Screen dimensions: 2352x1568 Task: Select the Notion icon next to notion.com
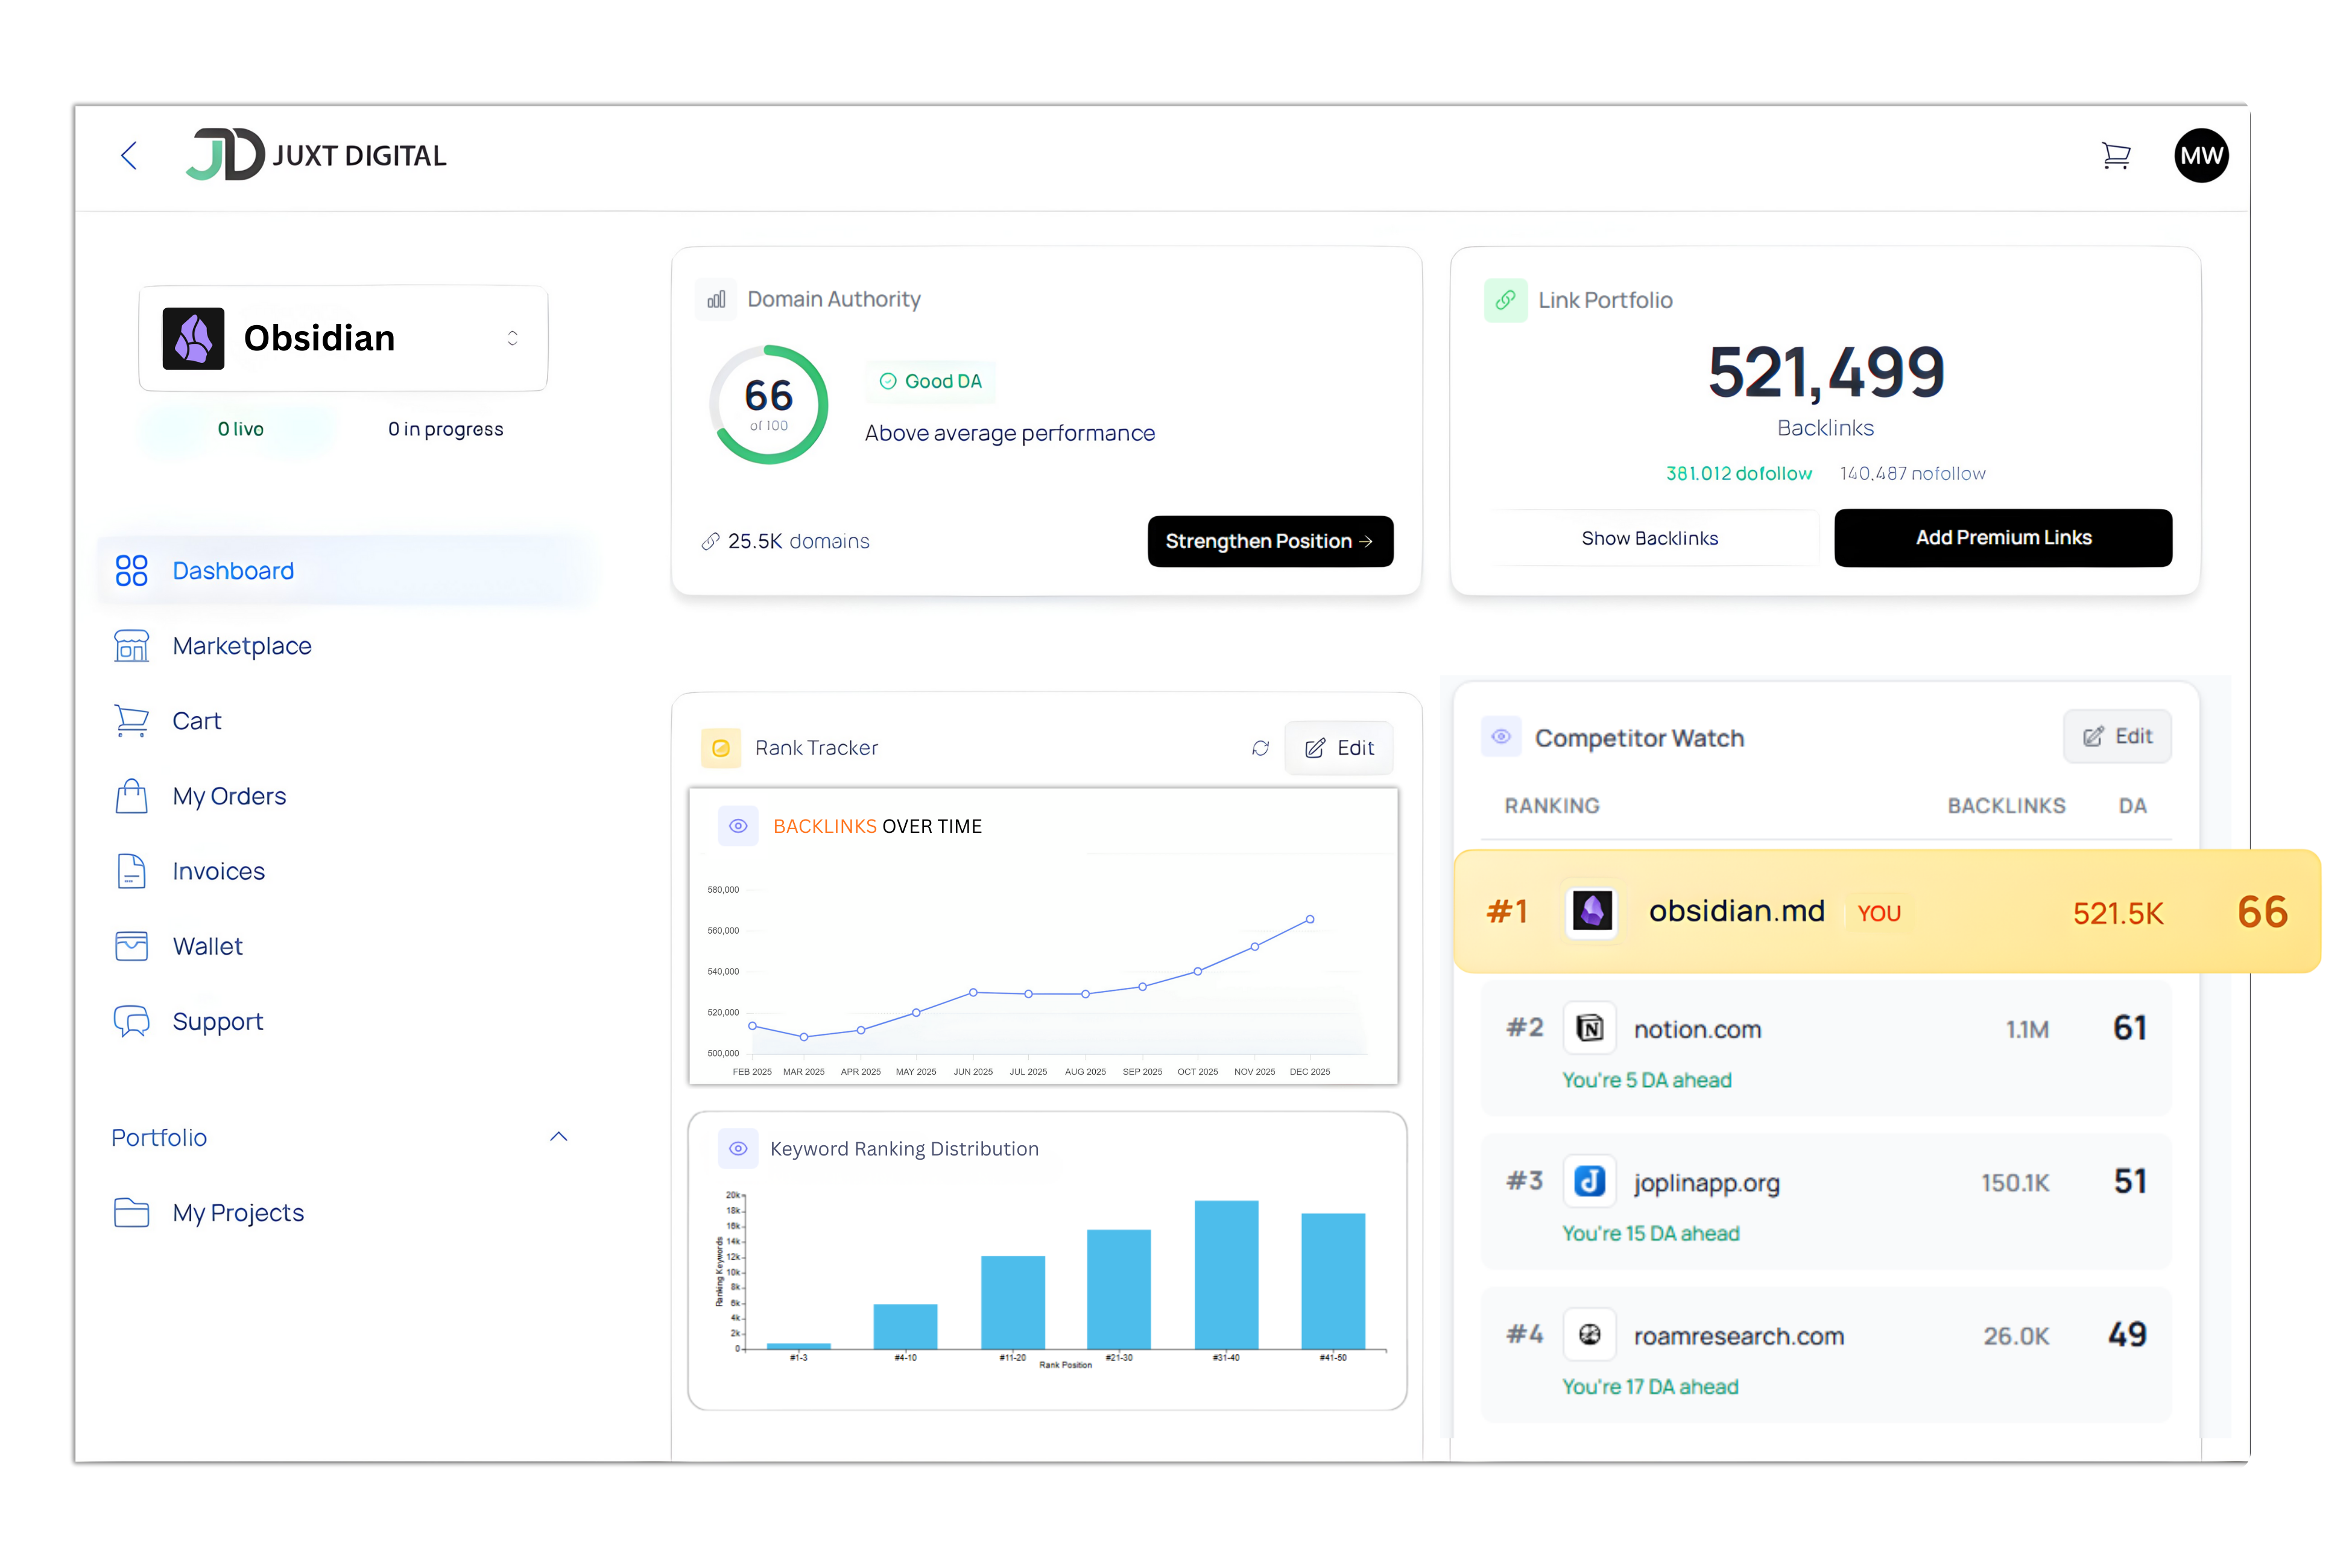(1589, 1028)
